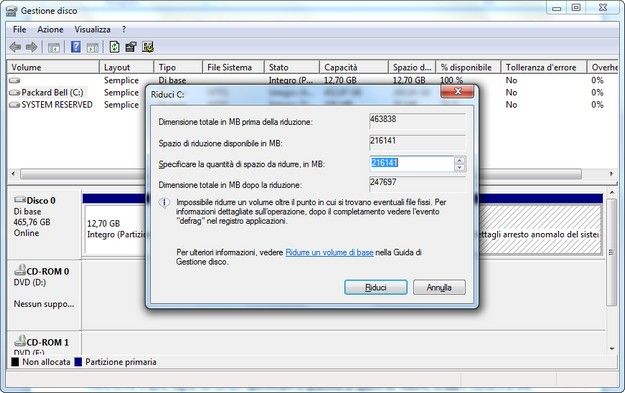The image size is (625, 393).
Task: Click the Nessun suppo... label under CD-ROM 0
Action: point(44,304)
